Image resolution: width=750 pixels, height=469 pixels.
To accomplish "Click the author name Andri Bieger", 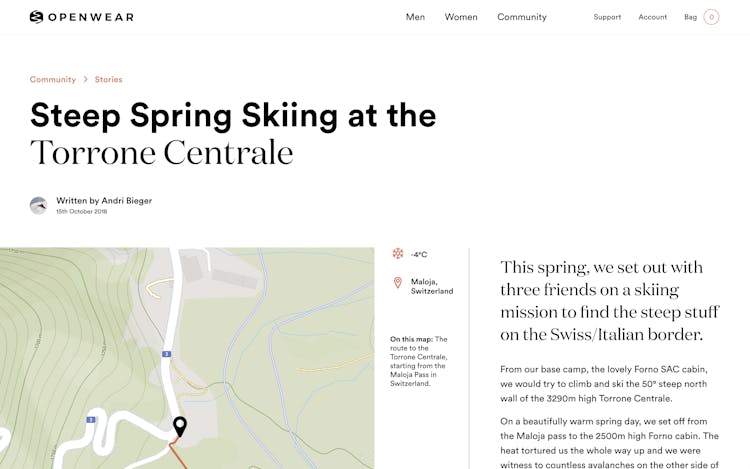I will tap(127, 201).
